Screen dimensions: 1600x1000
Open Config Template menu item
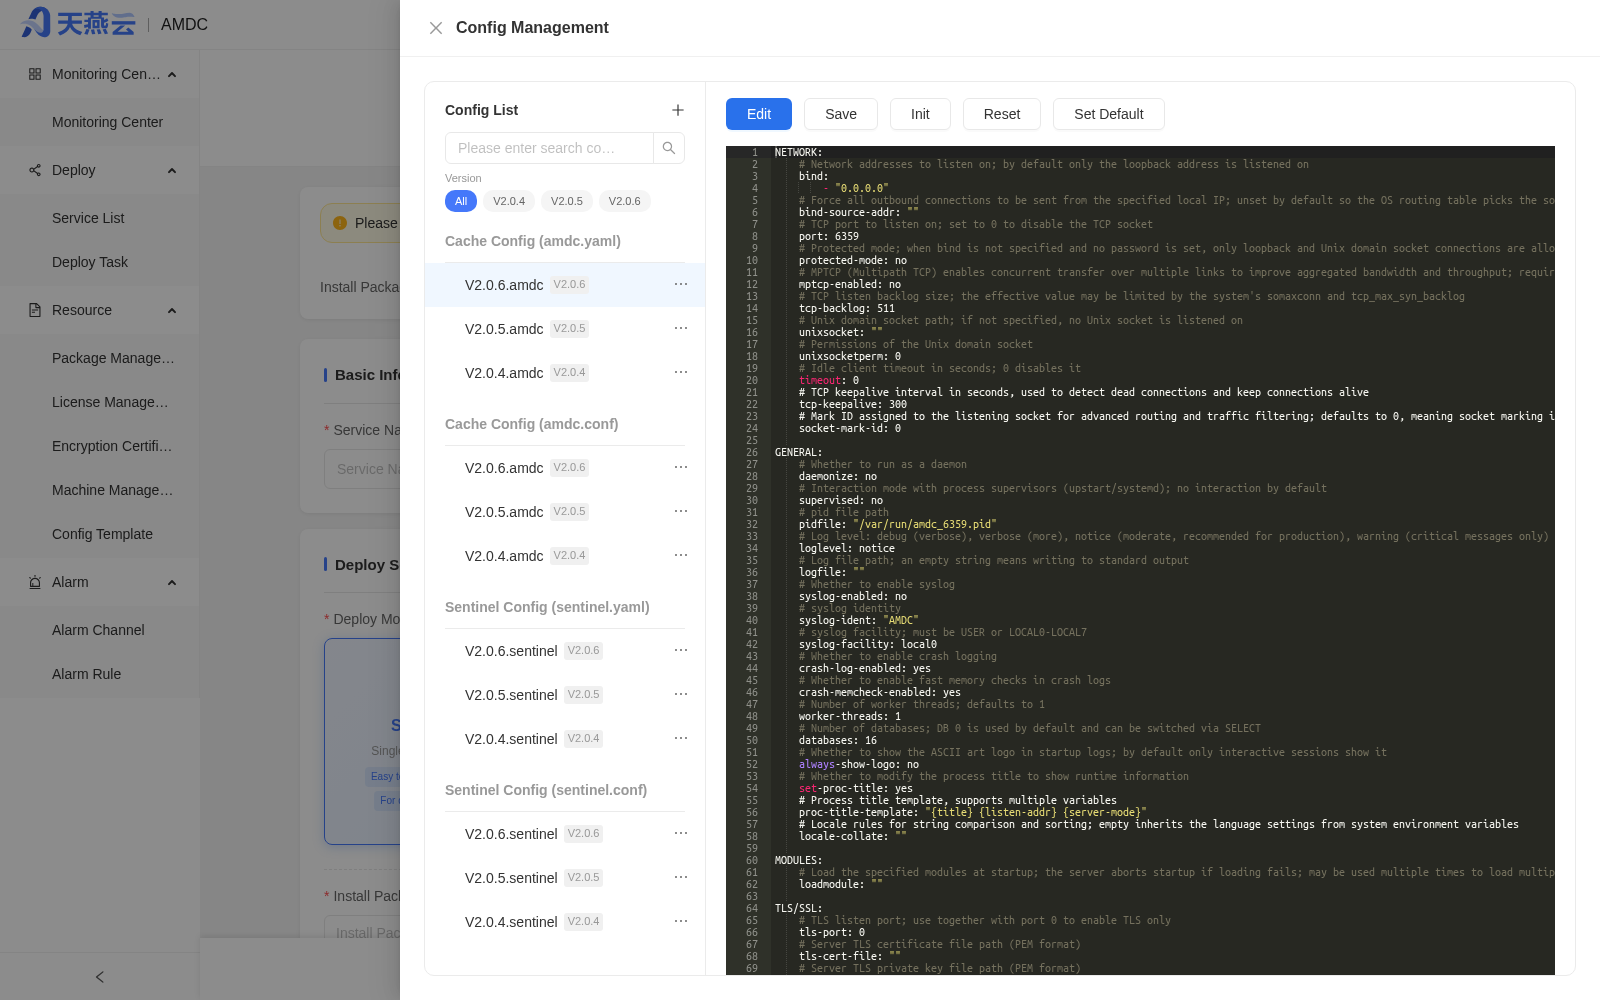pyautogui.click(x=100, y=534)
